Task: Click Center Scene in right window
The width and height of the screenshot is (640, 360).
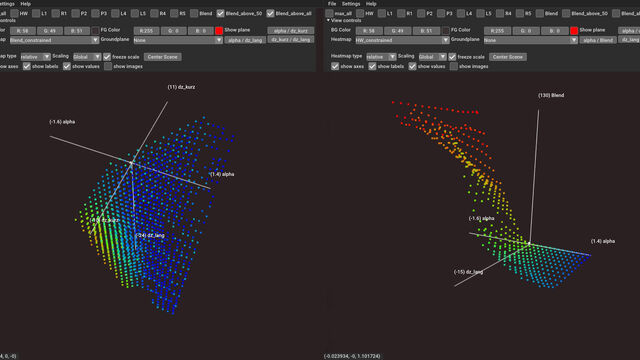Action: click(508, 57)
